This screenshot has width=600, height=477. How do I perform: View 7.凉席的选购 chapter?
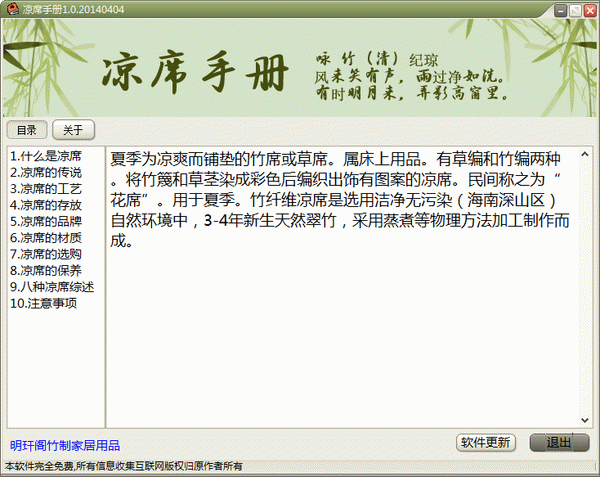(46, 254)
